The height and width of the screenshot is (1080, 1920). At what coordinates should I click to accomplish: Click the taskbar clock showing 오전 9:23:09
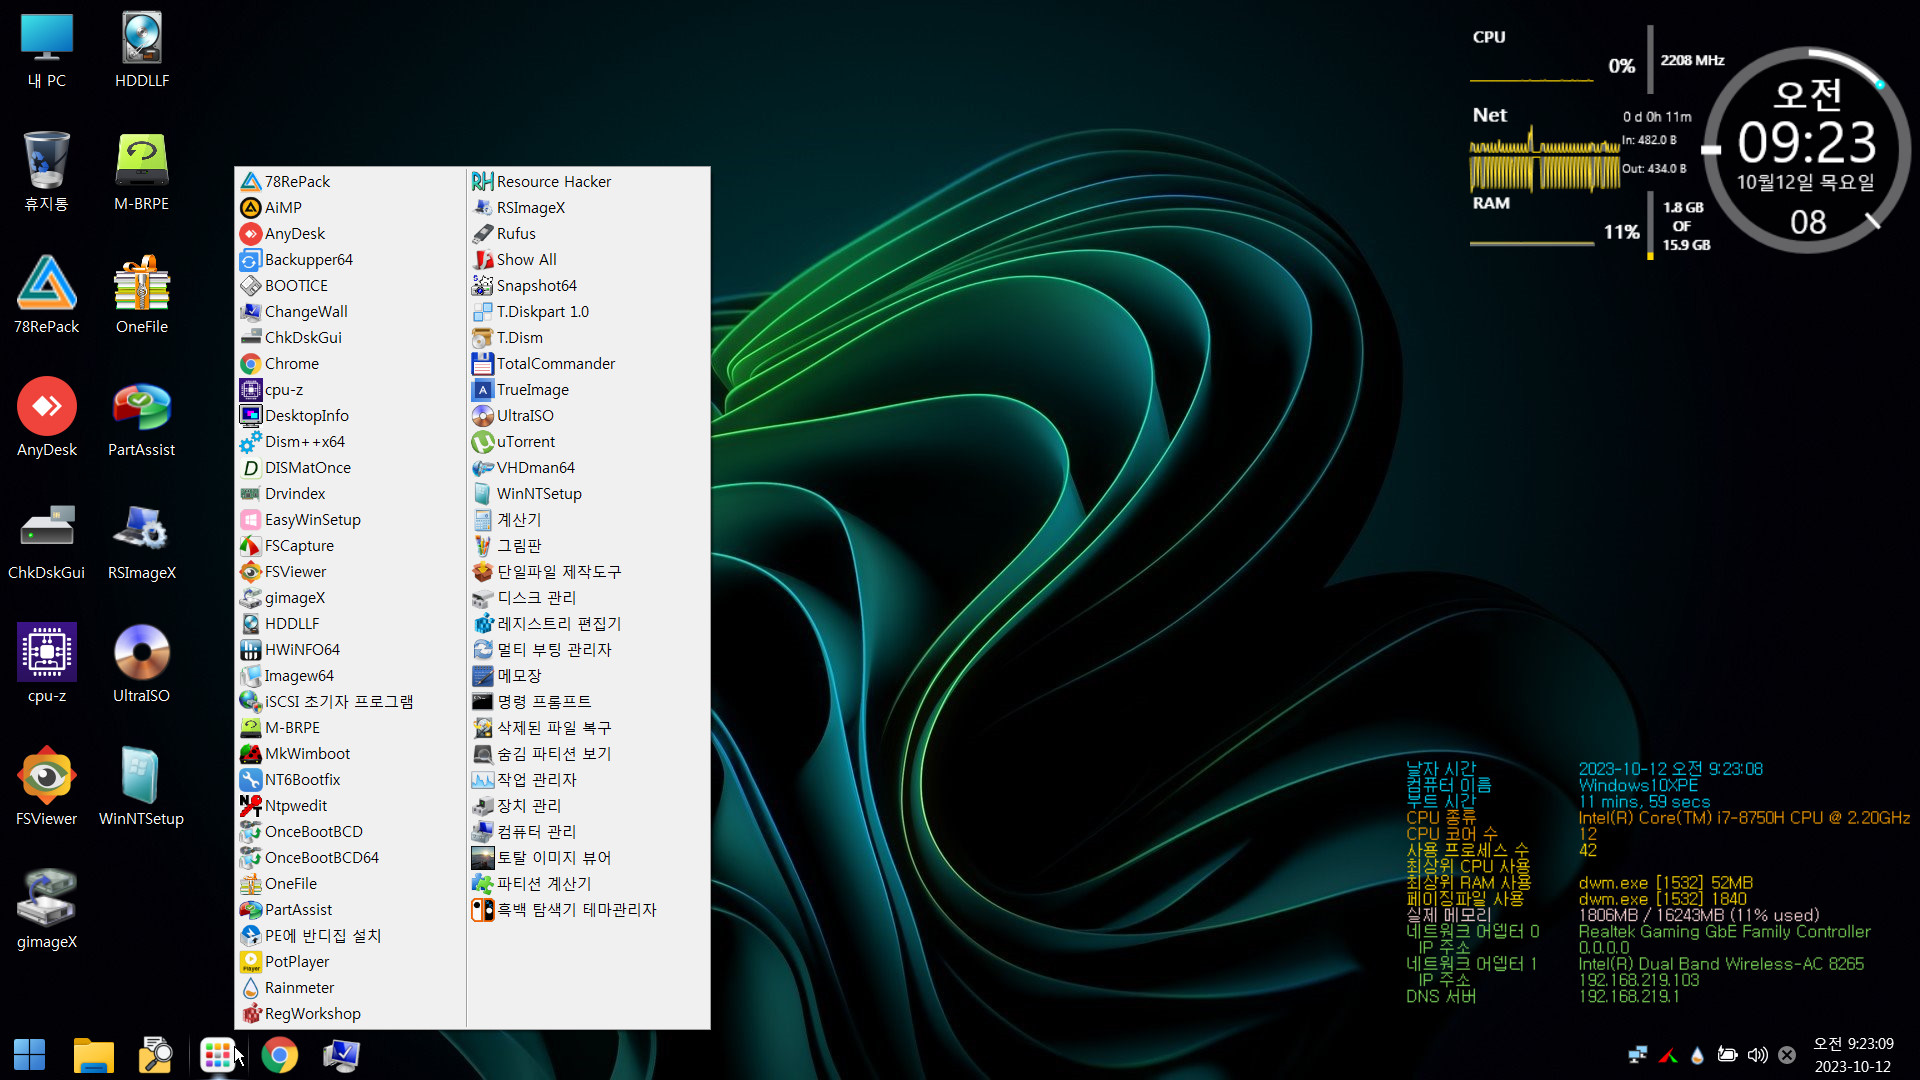(x=1853, y=1055)
